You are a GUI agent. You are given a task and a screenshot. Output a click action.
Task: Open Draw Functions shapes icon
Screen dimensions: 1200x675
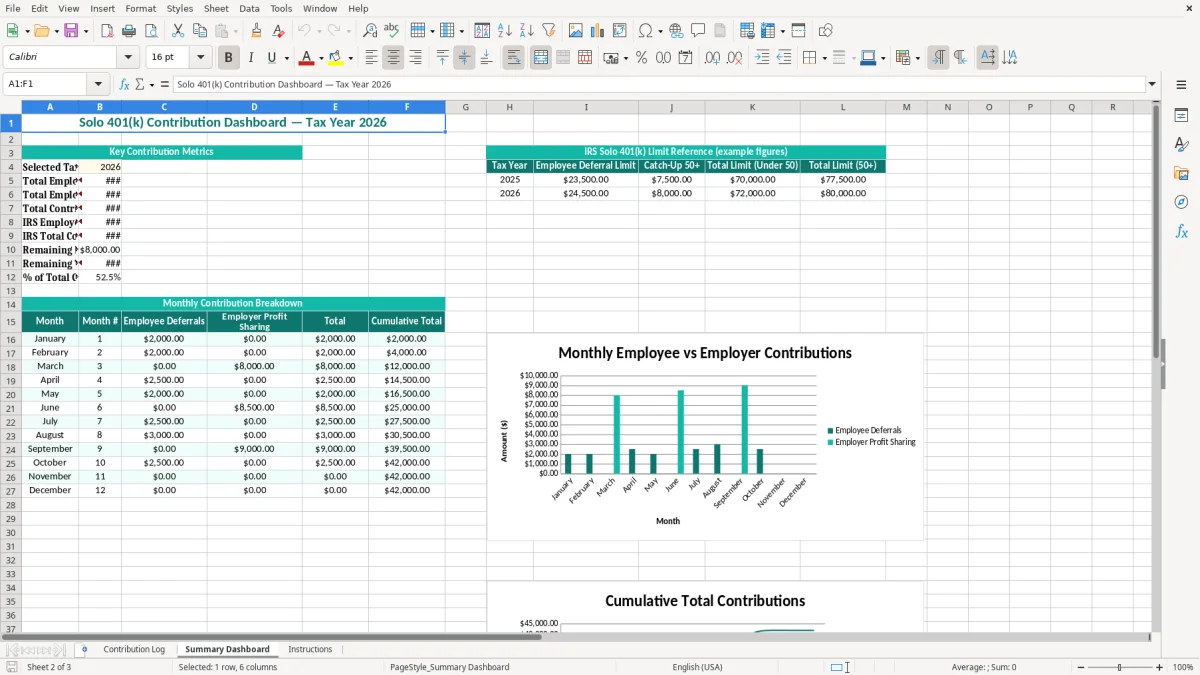click(x=826, y=31)
